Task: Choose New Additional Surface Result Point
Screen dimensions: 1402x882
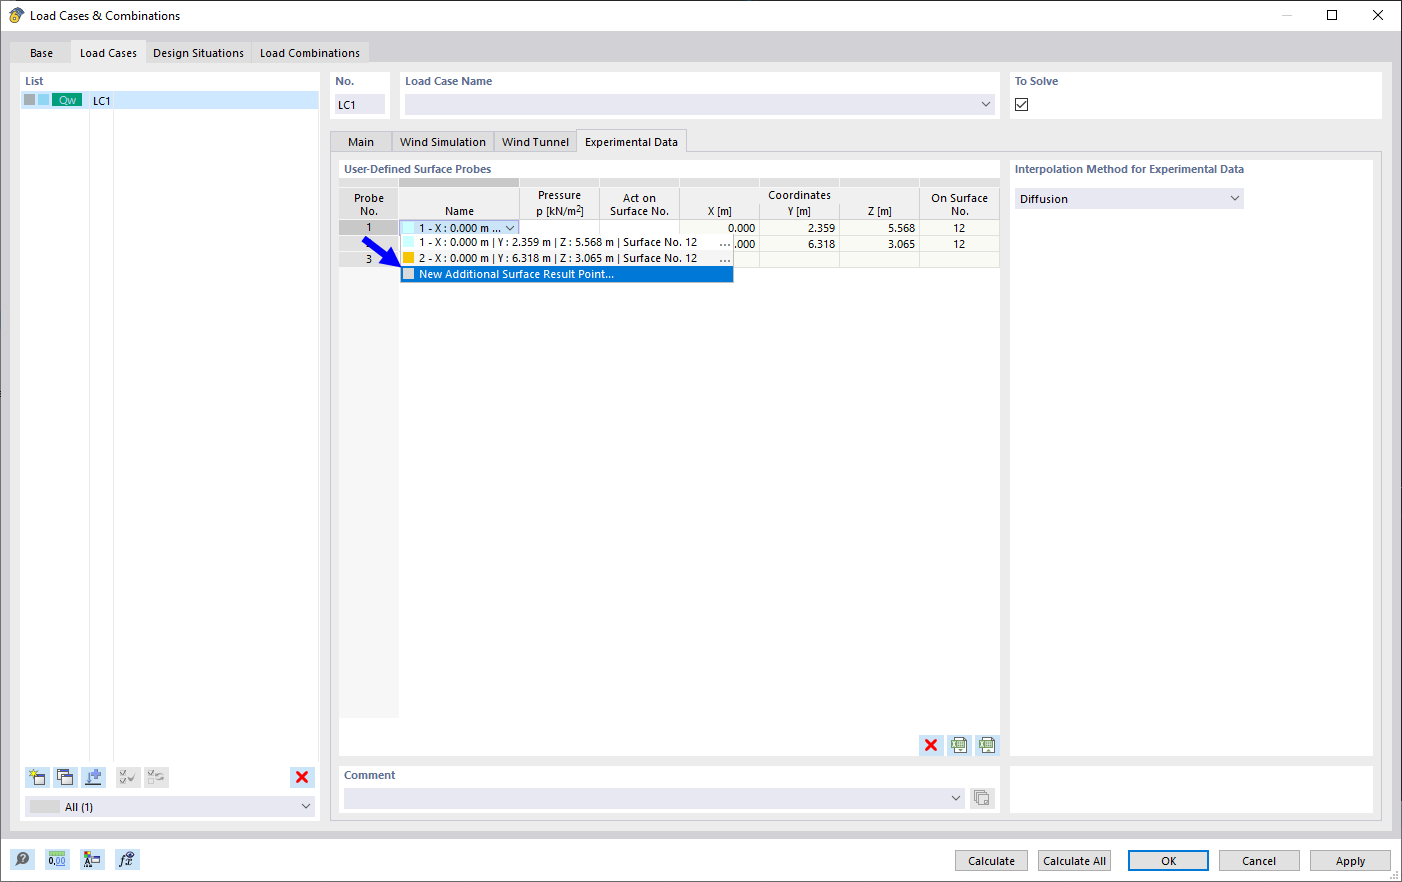Action: click(x=567, y=274)
